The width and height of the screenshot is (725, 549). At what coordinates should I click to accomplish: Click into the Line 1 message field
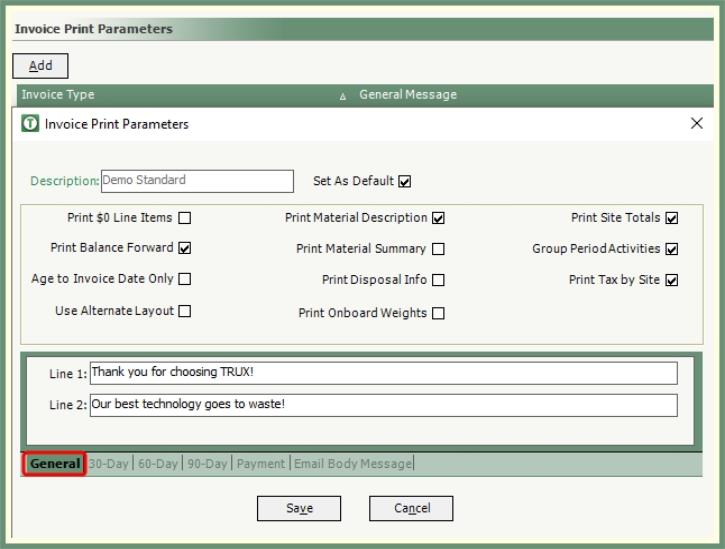383,373
